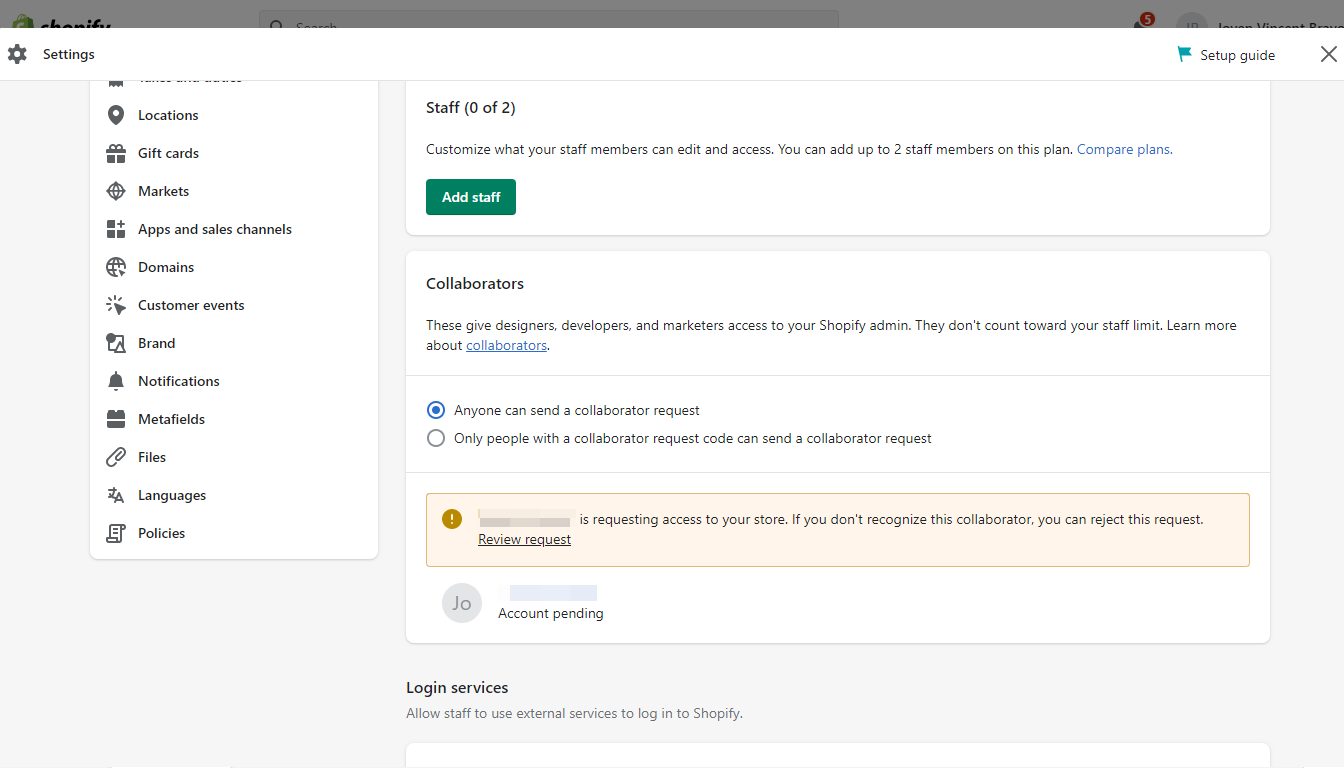Open Languages settings
1344x768 pixels.
pos(171,494)
